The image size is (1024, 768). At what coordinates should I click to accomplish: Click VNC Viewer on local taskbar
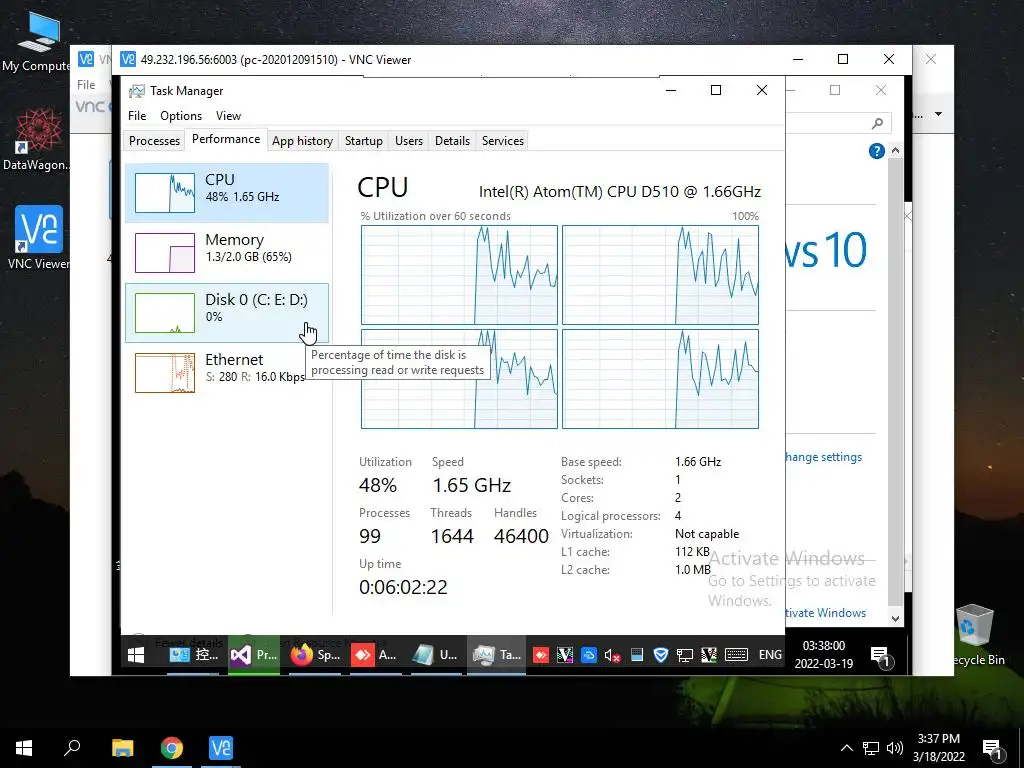[221, 748]
